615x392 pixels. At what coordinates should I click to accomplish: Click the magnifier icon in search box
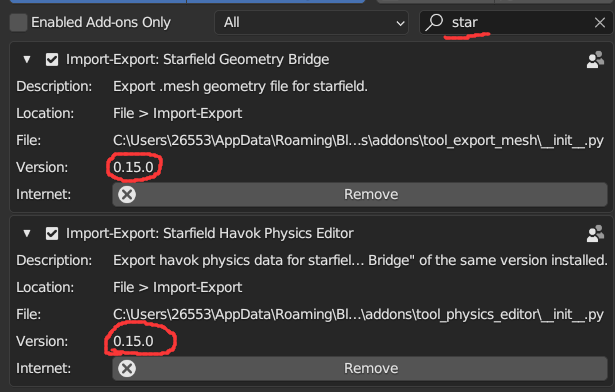[434, 22]
